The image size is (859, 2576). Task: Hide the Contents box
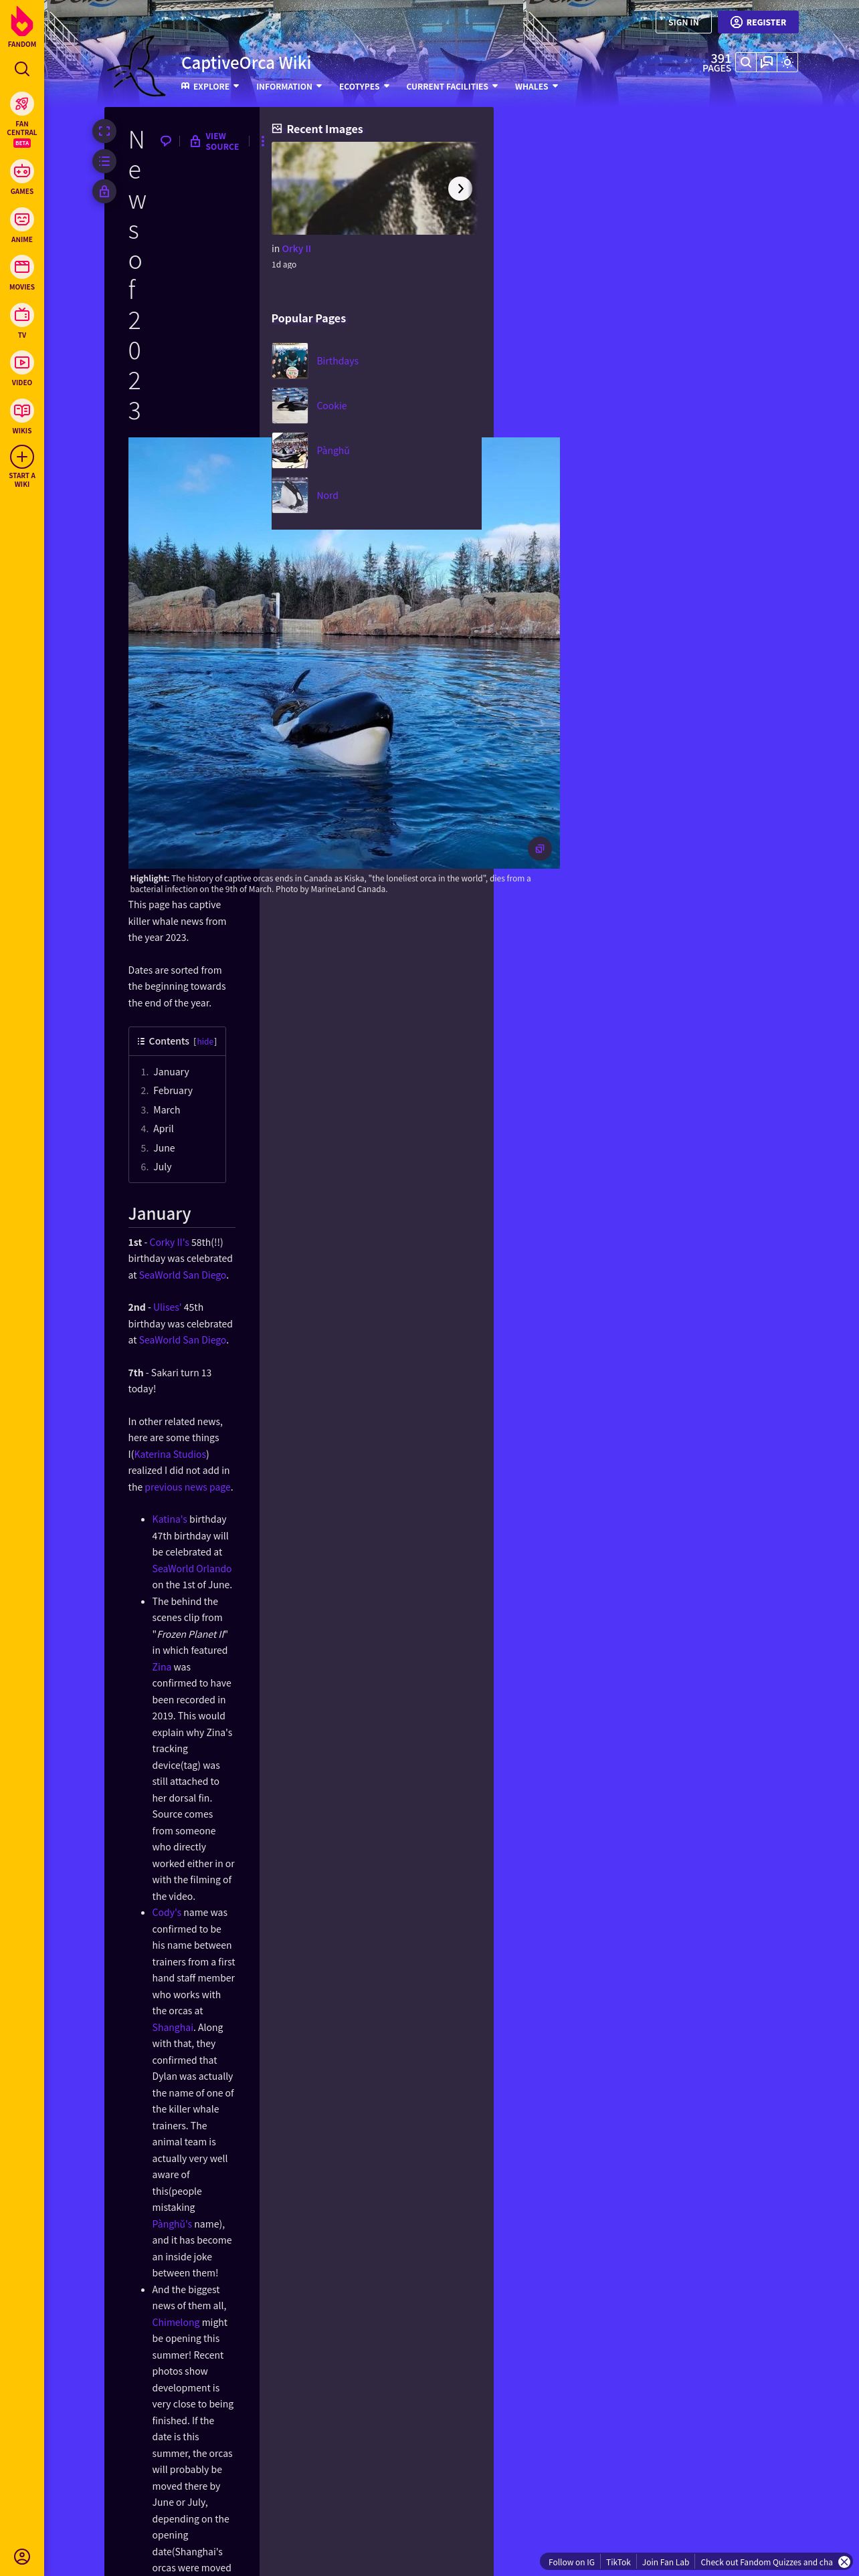click(205, 1041)
